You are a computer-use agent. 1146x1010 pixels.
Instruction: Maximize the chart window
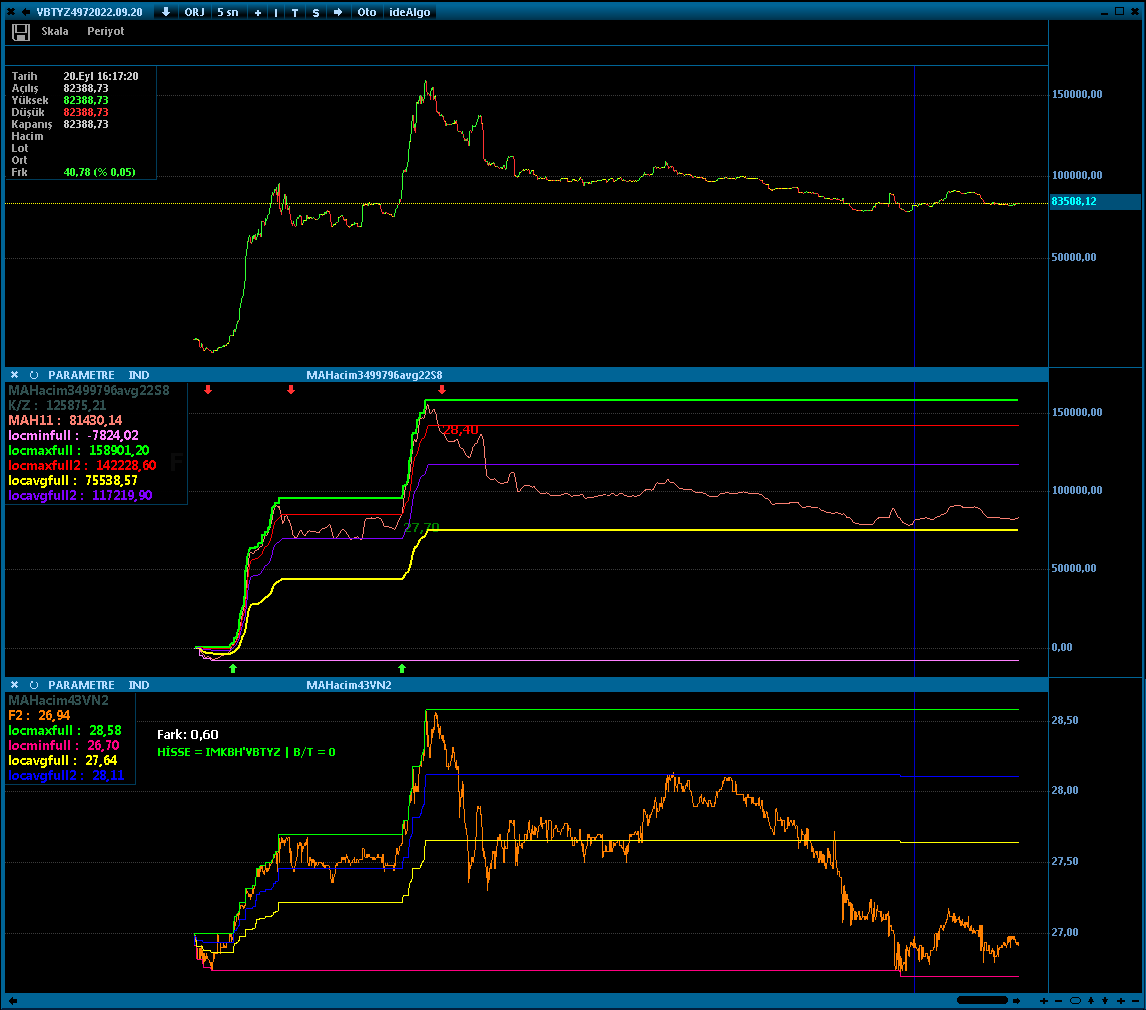pyautogui.click(x=1119, y=11)
